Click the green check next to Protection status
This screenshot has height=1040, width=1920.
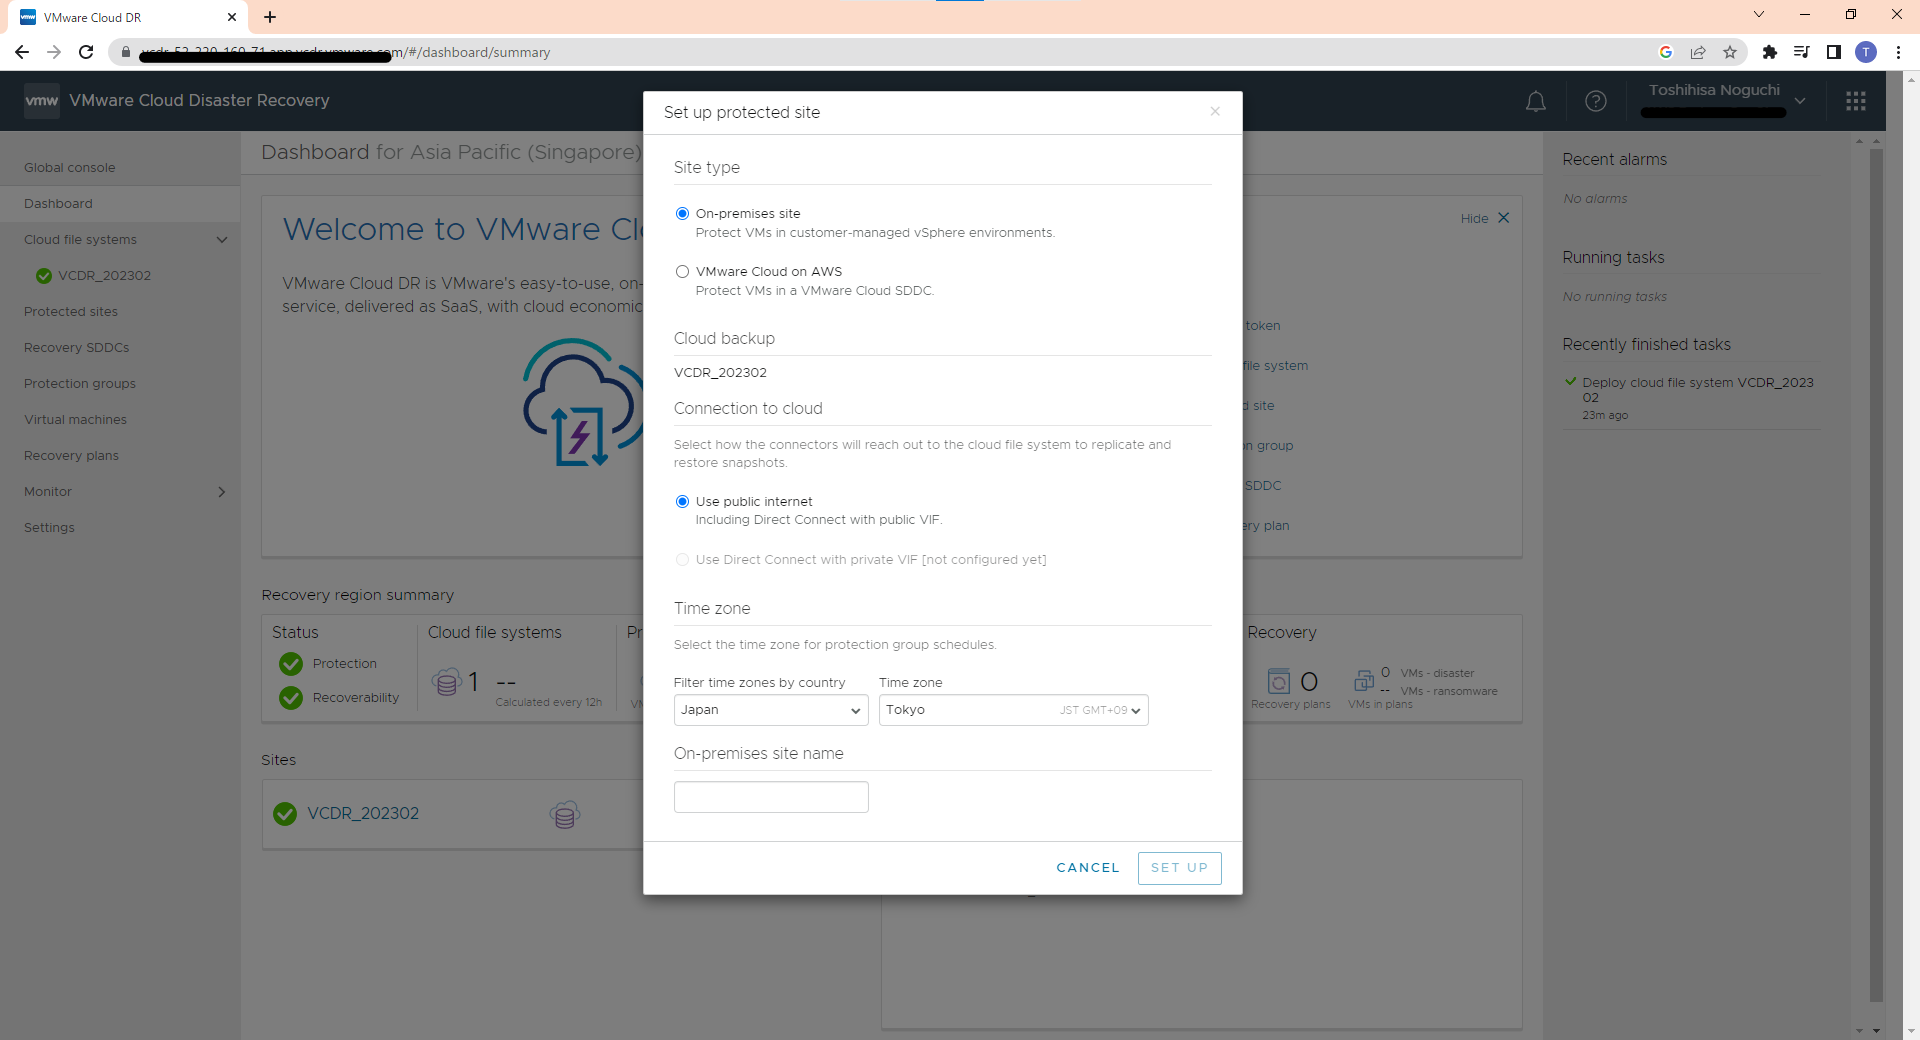291,664
